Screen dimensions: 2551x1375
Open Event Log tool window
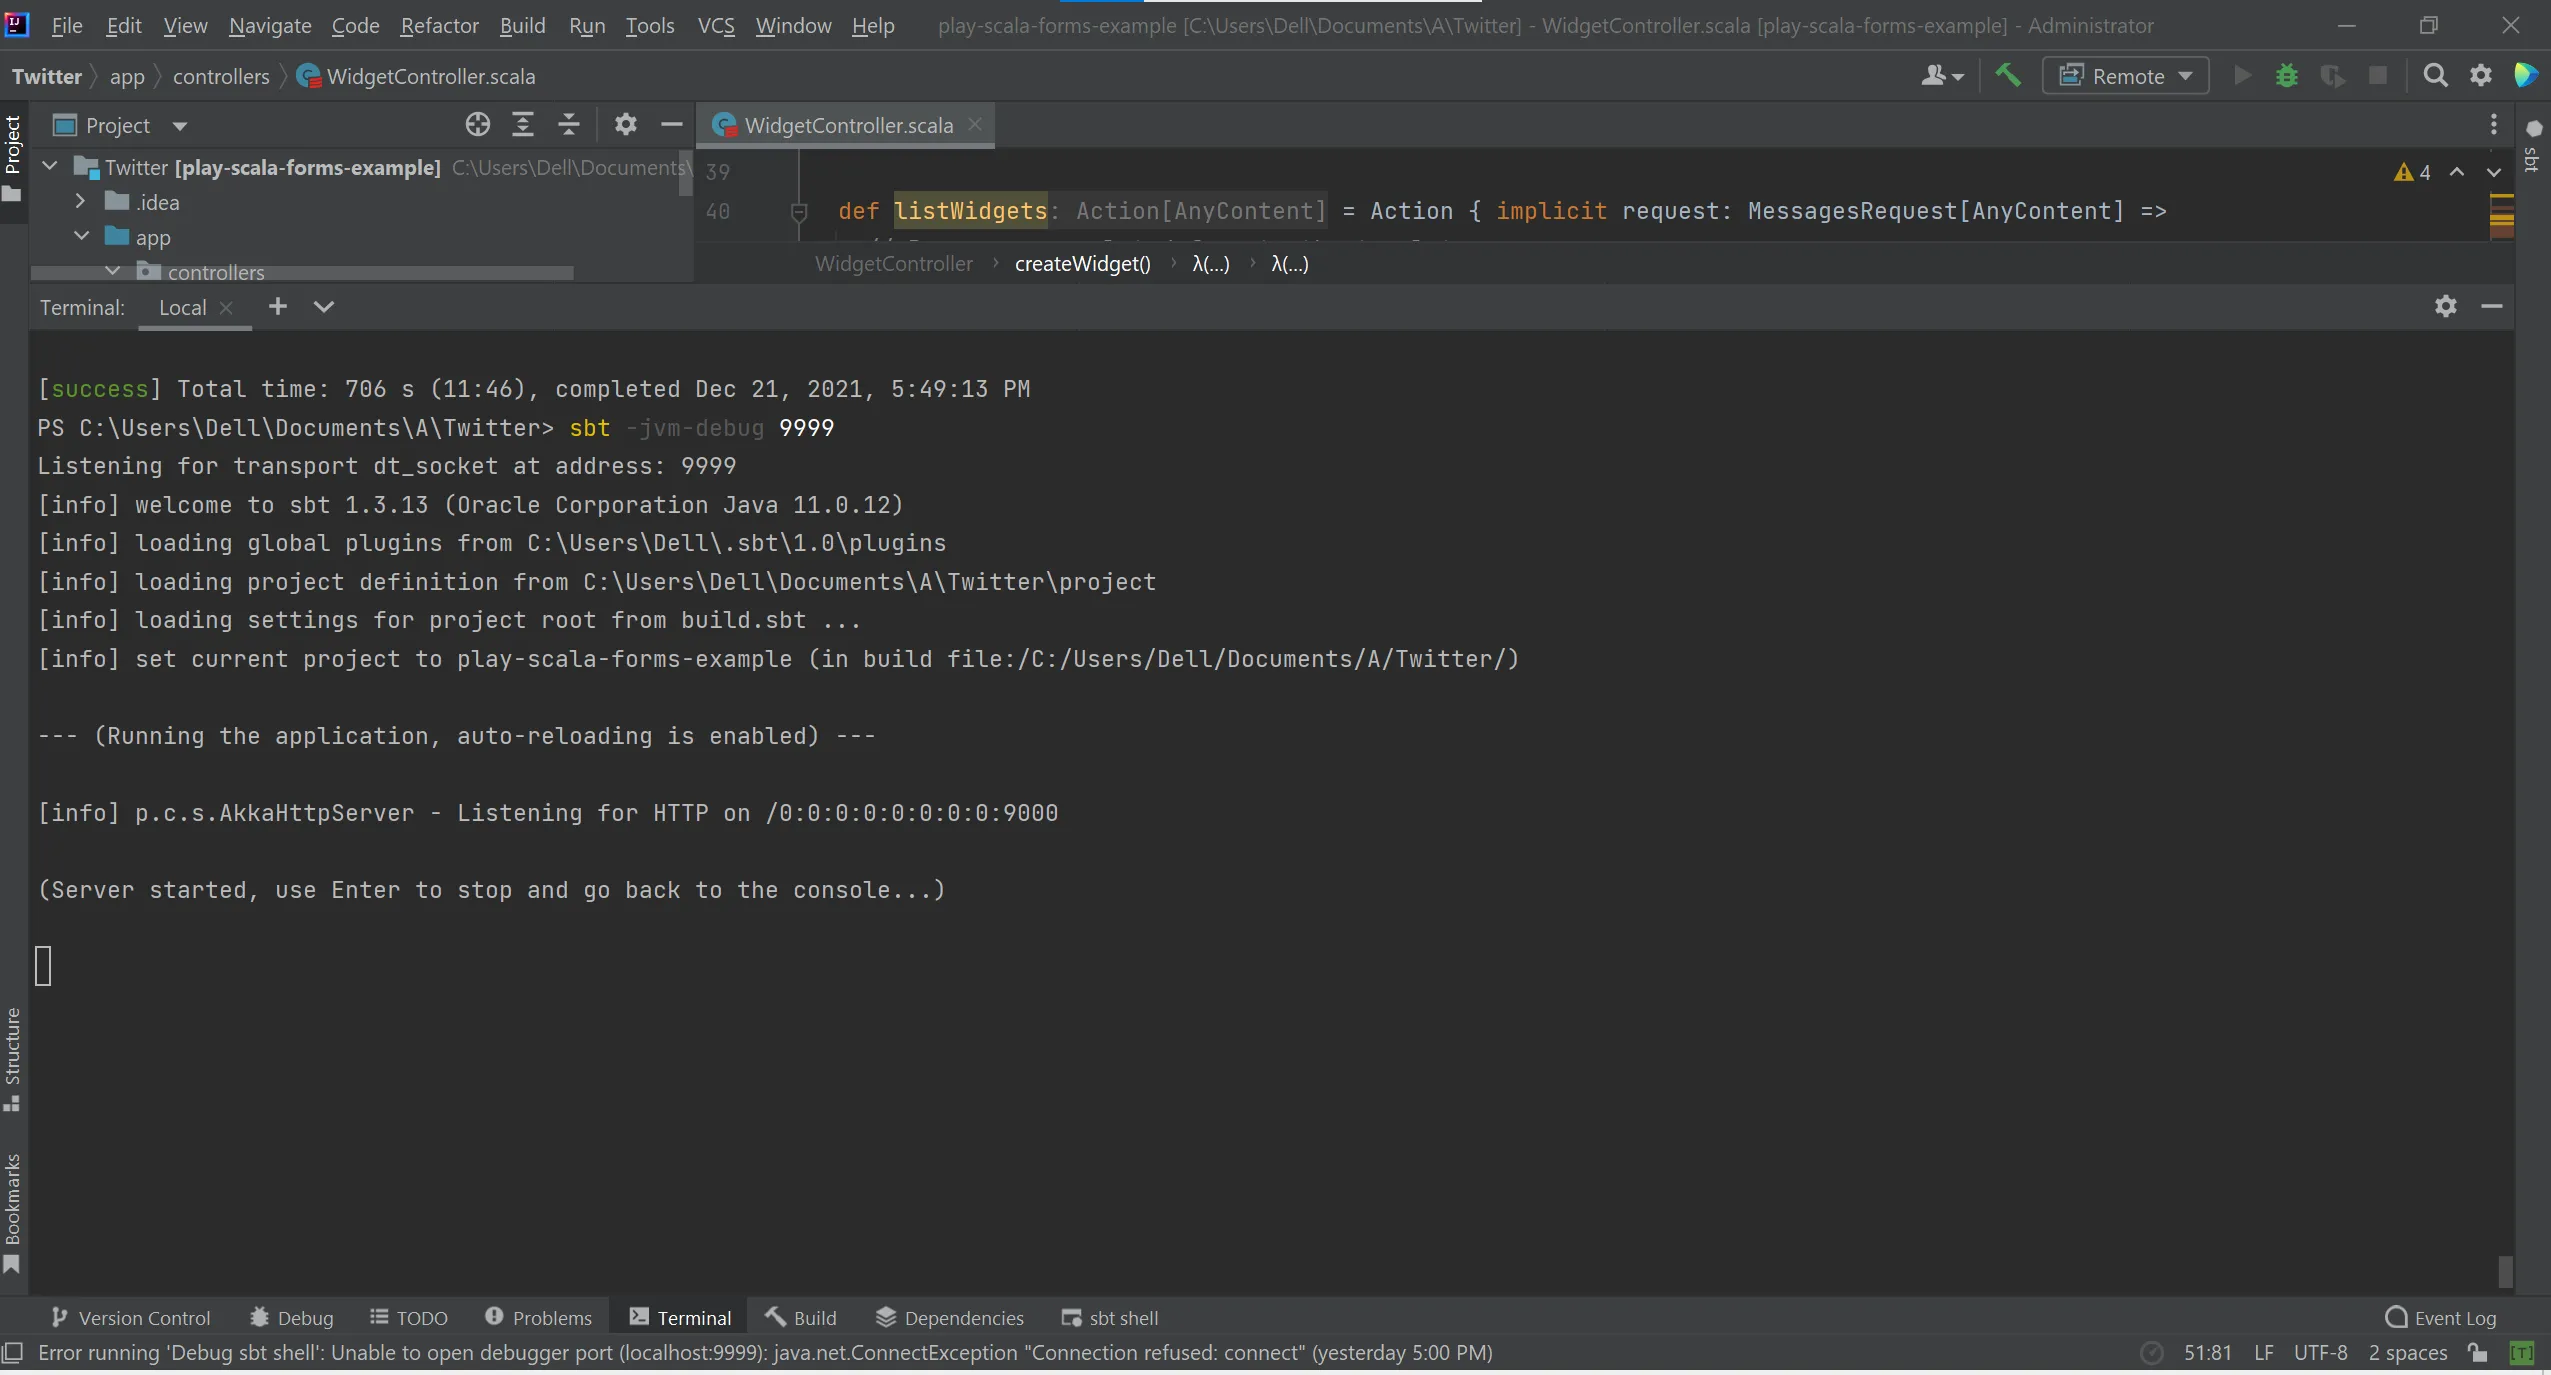(2440, 1318)
